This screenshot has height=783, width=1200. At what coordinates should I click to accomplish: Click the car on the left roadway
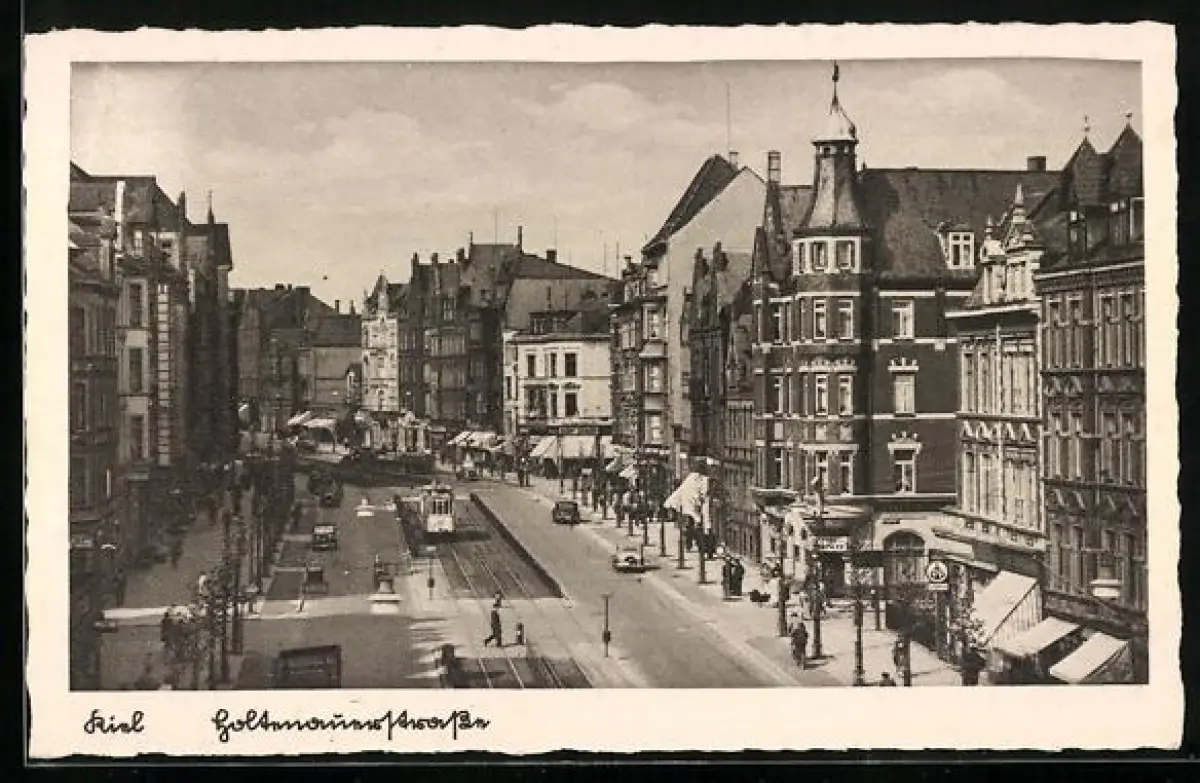click(x=323, y=537)
